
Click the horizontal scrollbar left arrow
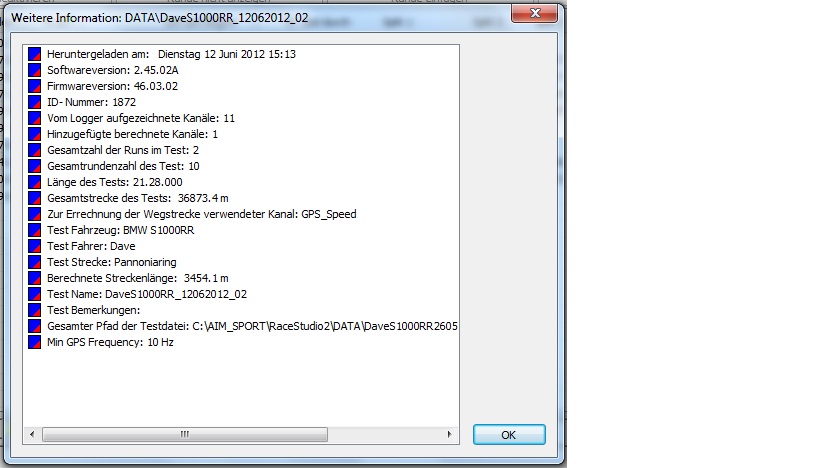pos(32,435)
